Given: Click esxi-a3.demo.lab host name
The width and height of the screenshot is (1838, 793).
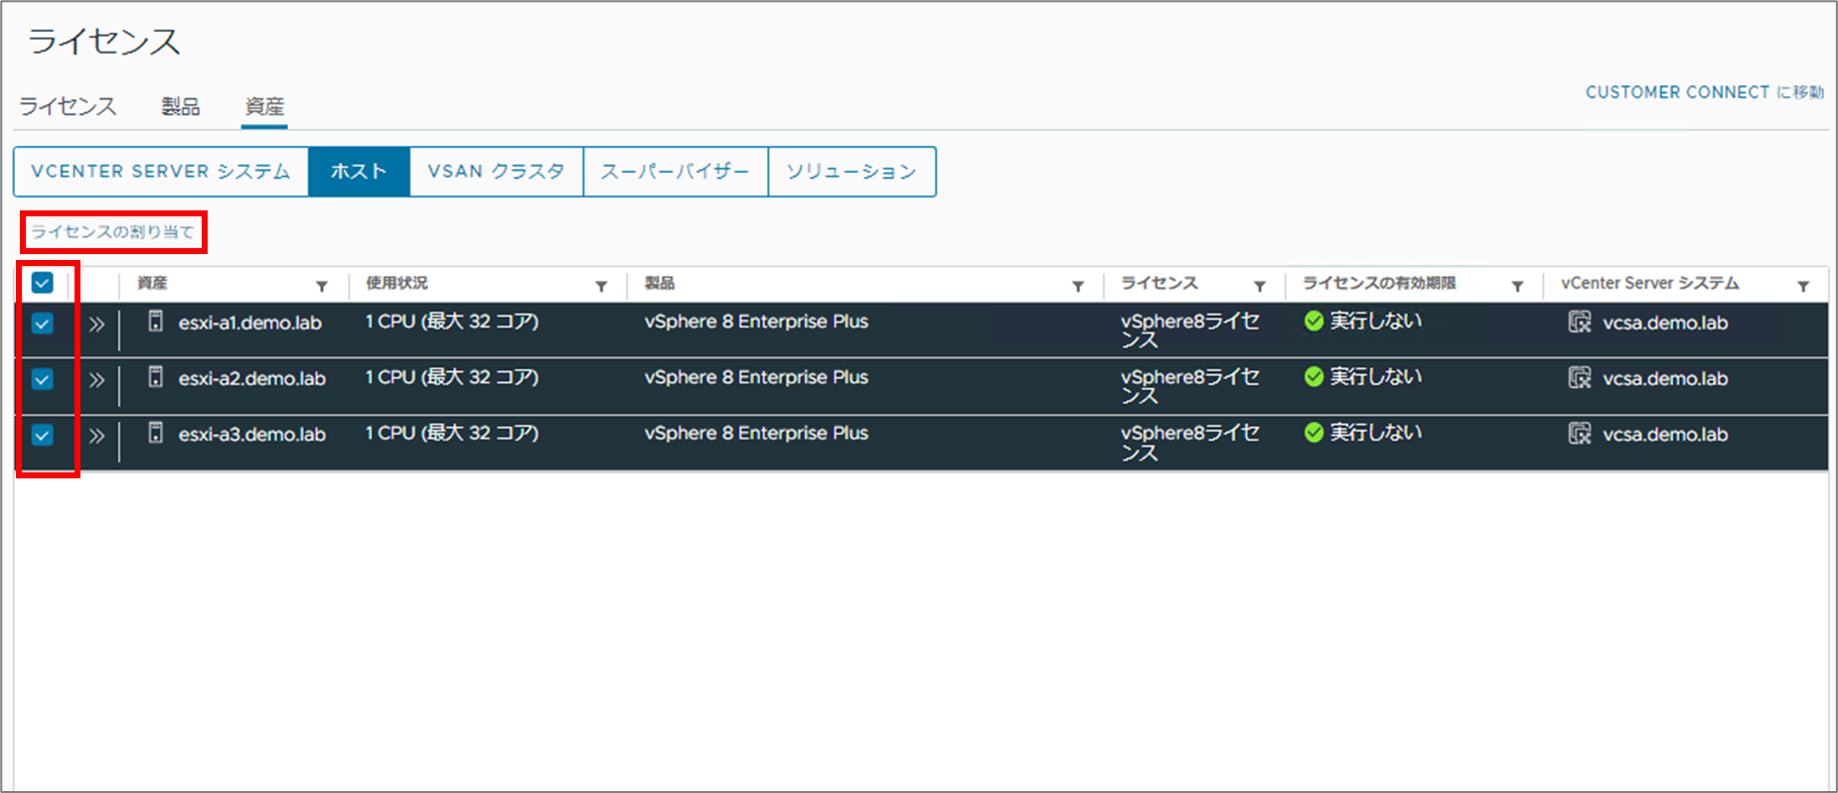Looking at the screenshot, I should [x=252, y=435].
